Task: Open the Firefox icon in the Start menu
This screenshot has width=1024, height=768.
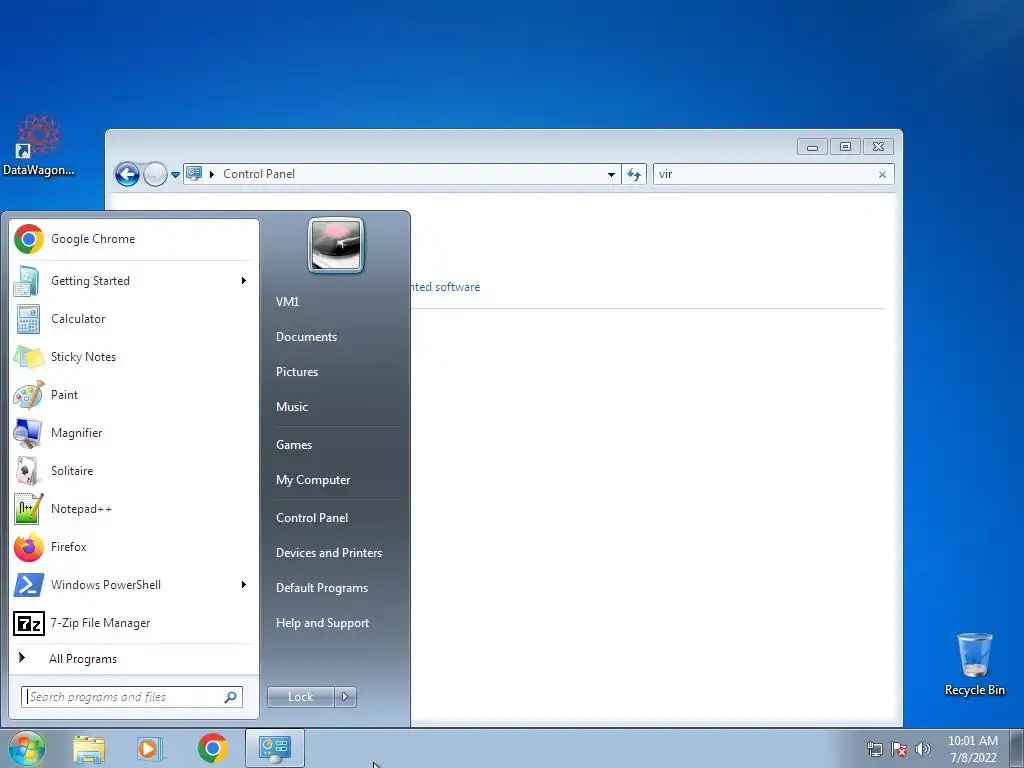Action: click(x=28, y=547)
